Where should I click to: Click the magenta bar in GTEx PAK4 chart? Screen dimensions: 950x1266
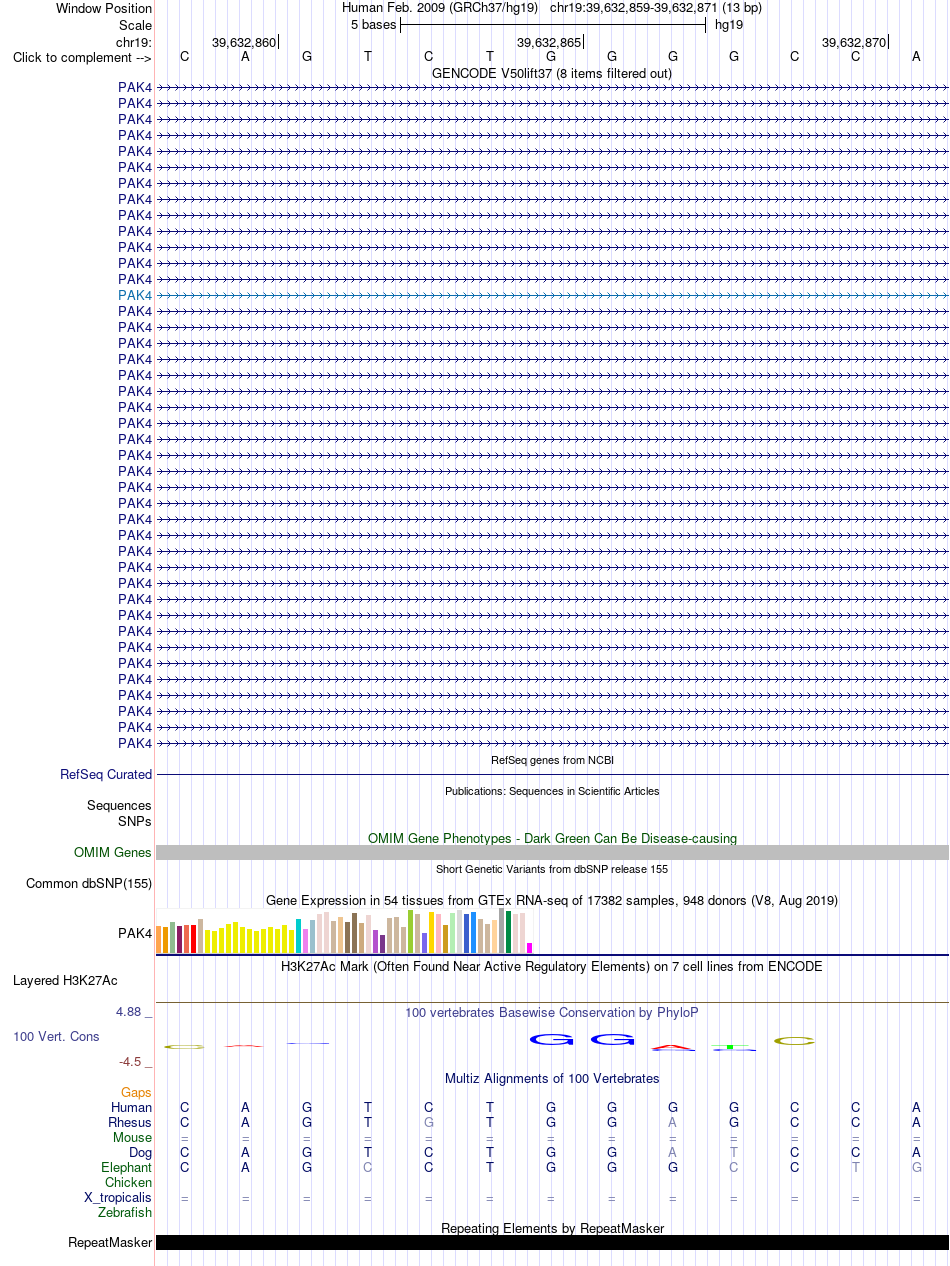coord(530,948)
